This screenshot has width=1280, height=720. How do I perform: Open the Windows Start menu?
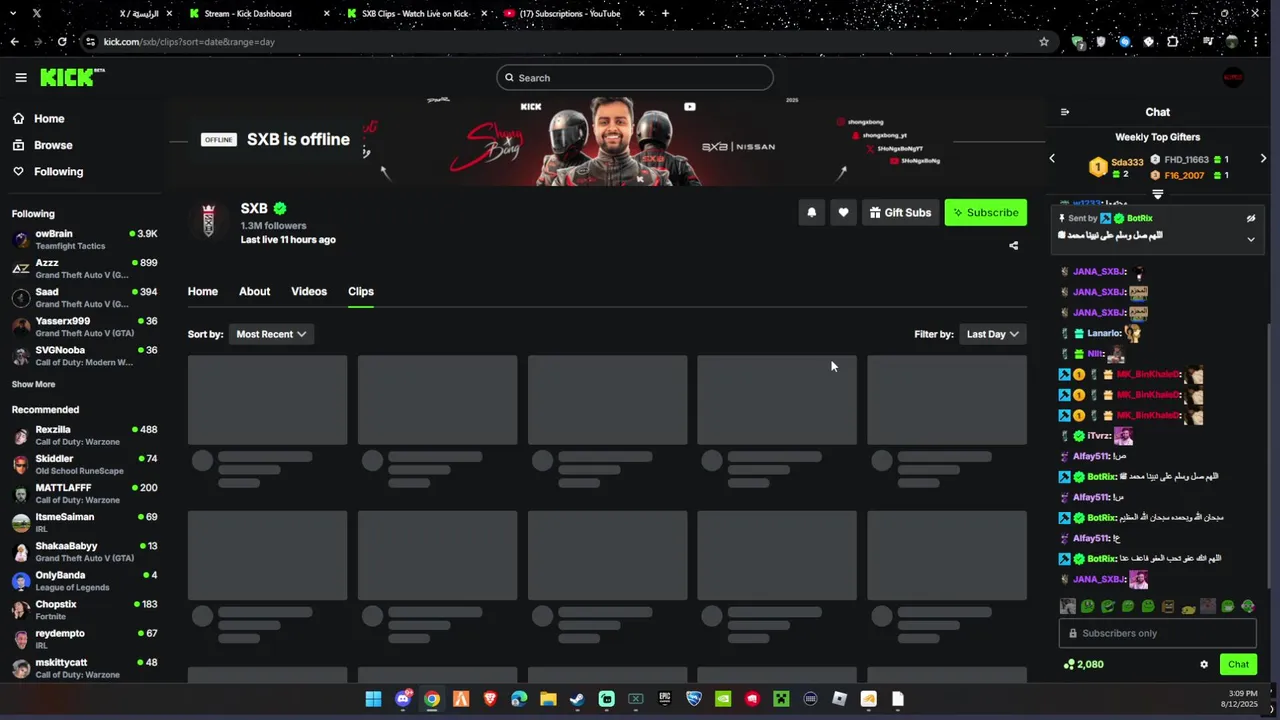coord(373,699)
